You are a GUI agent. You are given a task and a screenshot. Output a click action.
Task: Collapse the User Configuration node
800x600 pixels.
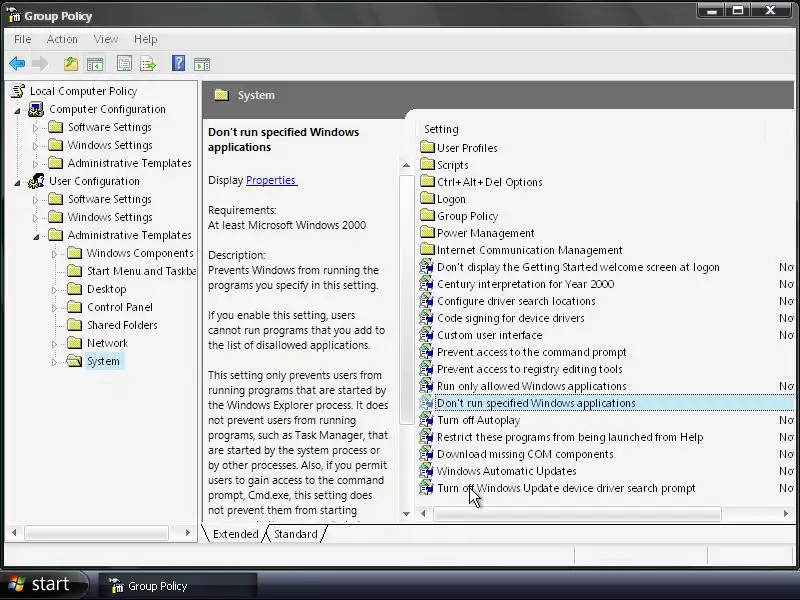pyautogui.click(x=18, y=182)
